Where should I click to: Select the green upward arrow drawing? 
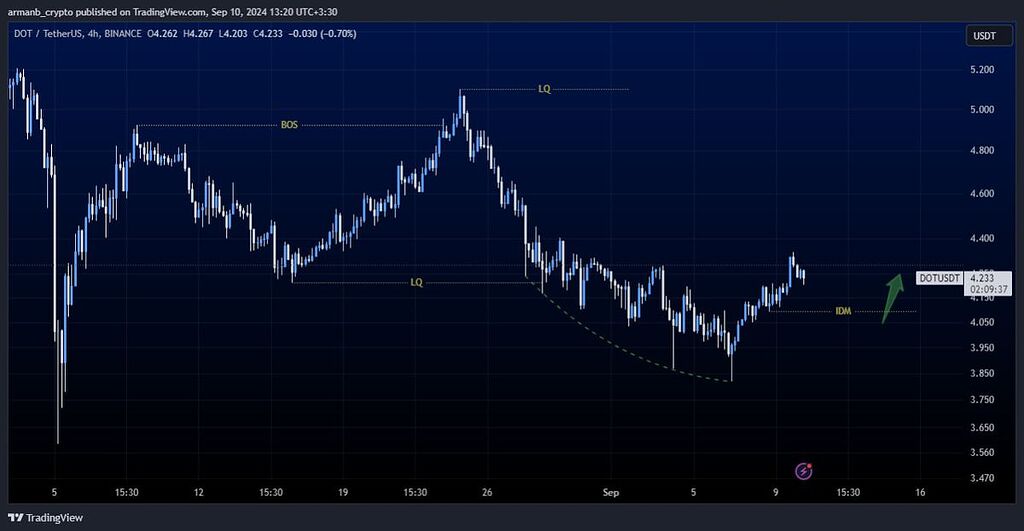point(892,298)
